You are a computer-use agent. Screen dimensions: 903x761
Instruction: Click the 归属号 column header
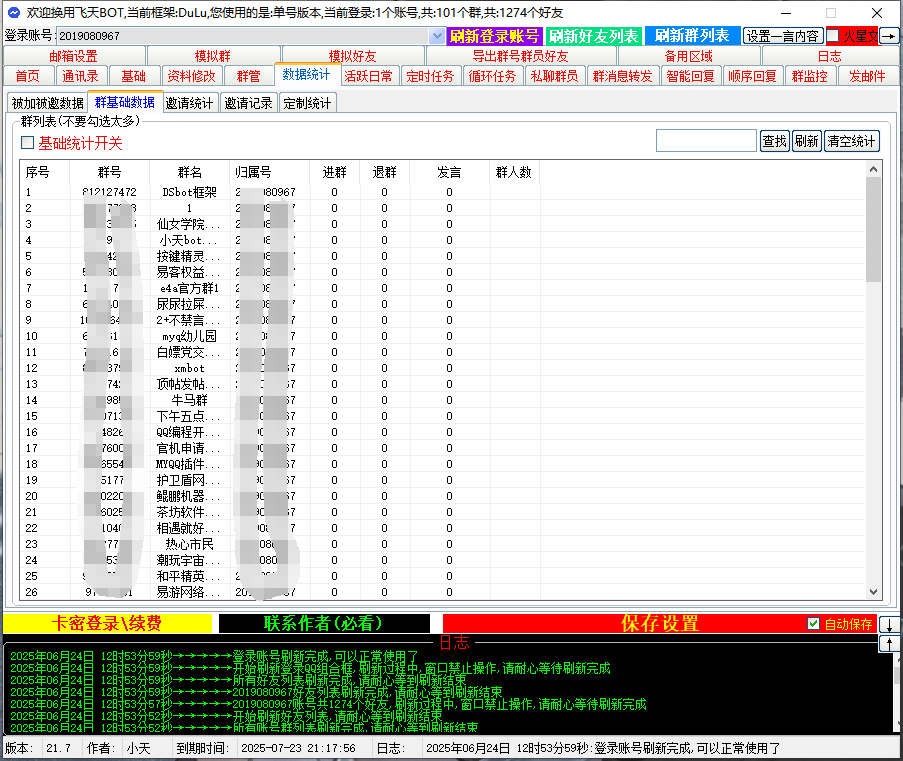(x=270, y=172)
